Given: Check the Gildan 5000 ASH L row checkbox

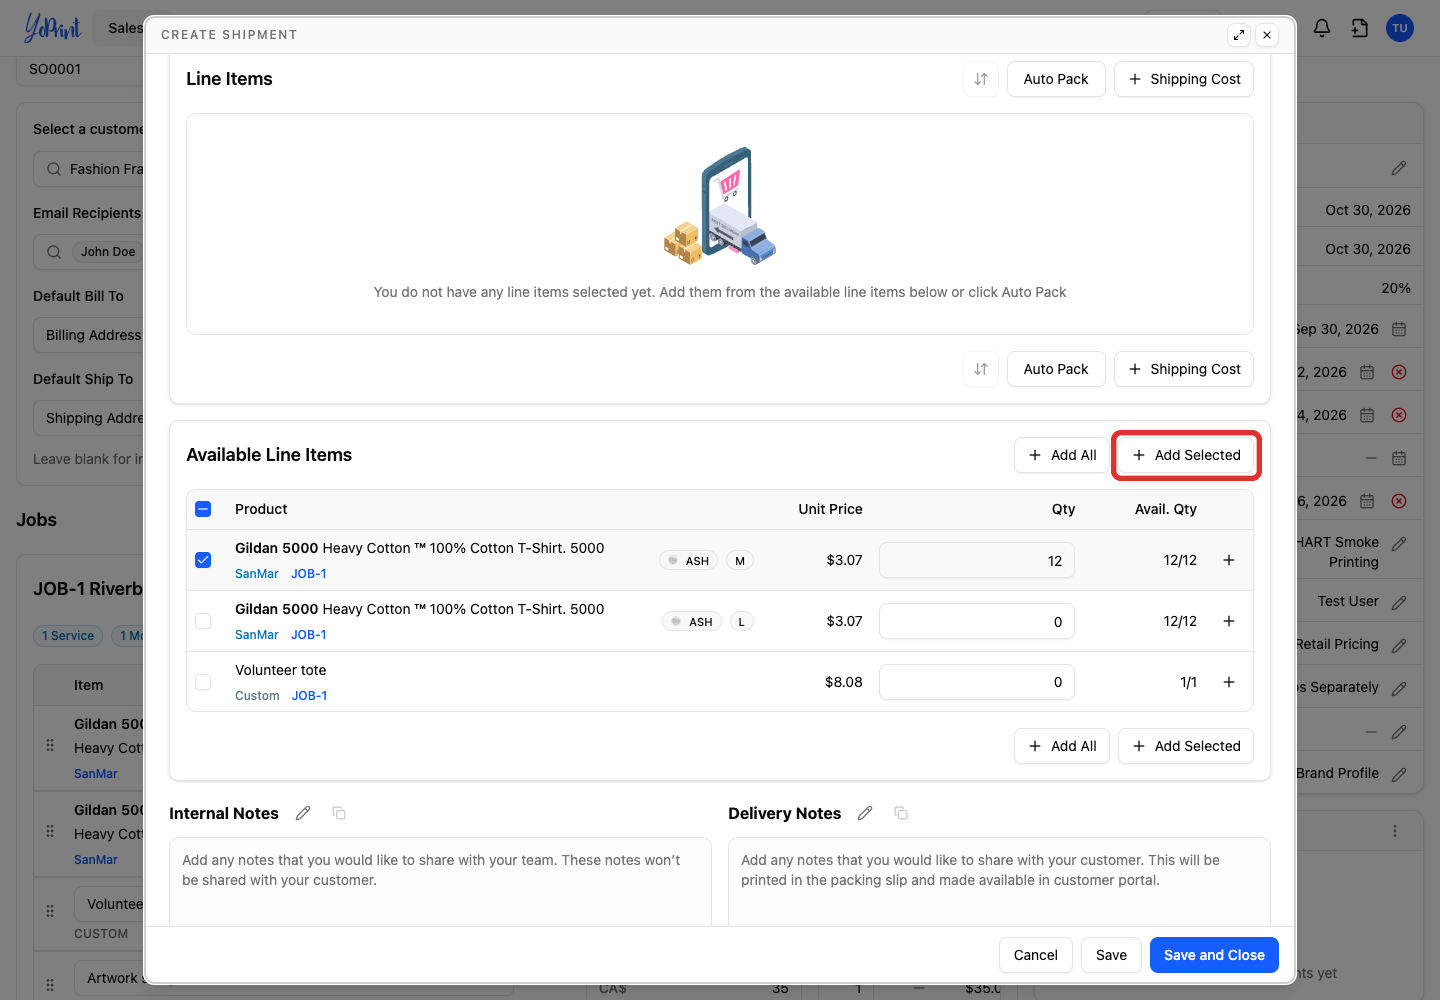Looking at the screenshot, I should point(203,621).
